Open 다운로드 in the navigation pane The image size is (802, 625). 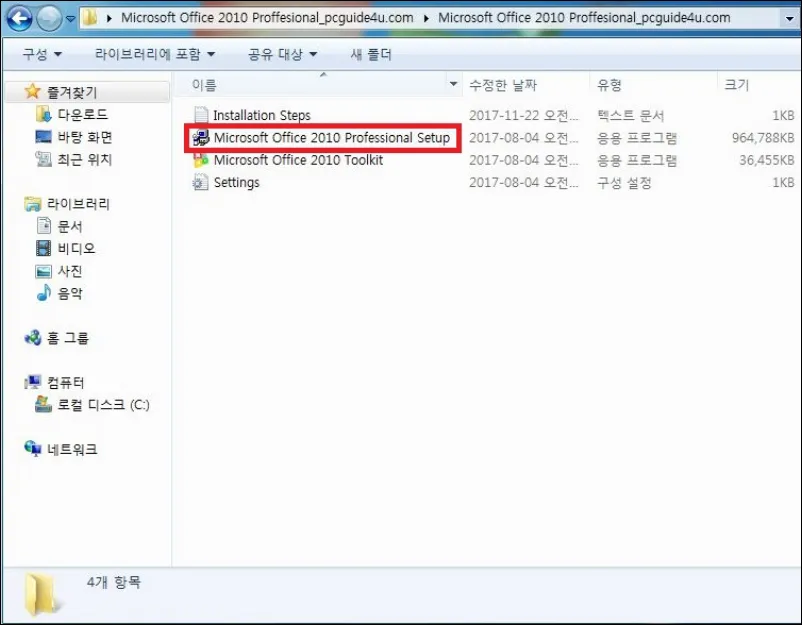[x=82, y=115]
